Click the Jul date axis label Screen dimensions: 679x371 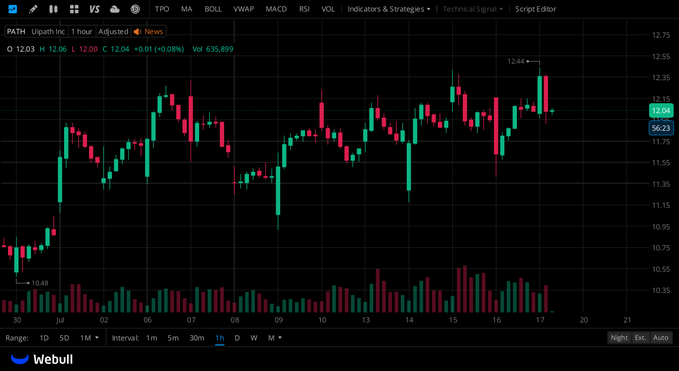(x=60, y=320)
